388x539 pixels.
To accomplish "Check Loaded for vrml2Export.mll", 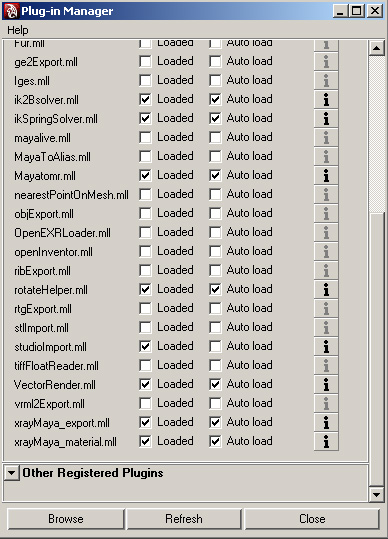I will coord(145,404).
